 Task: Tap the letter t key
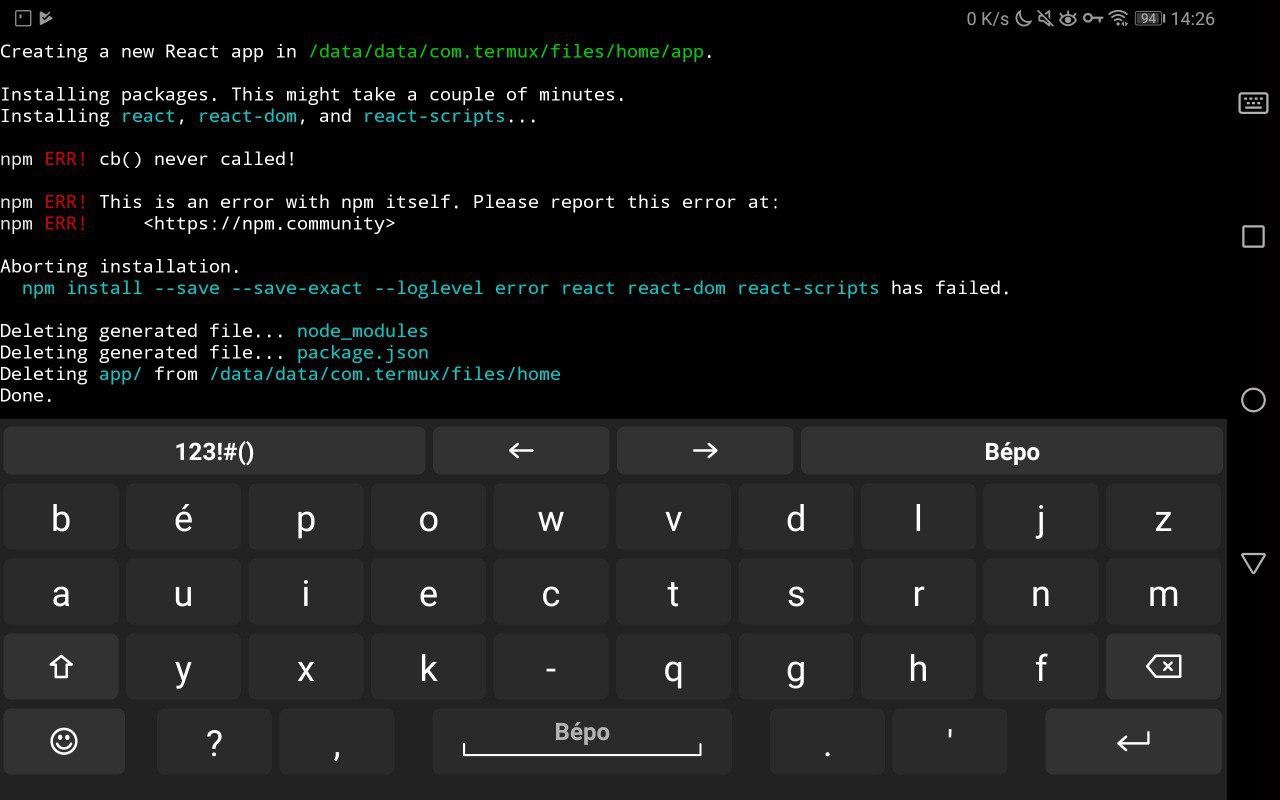(x=673, y=593)
